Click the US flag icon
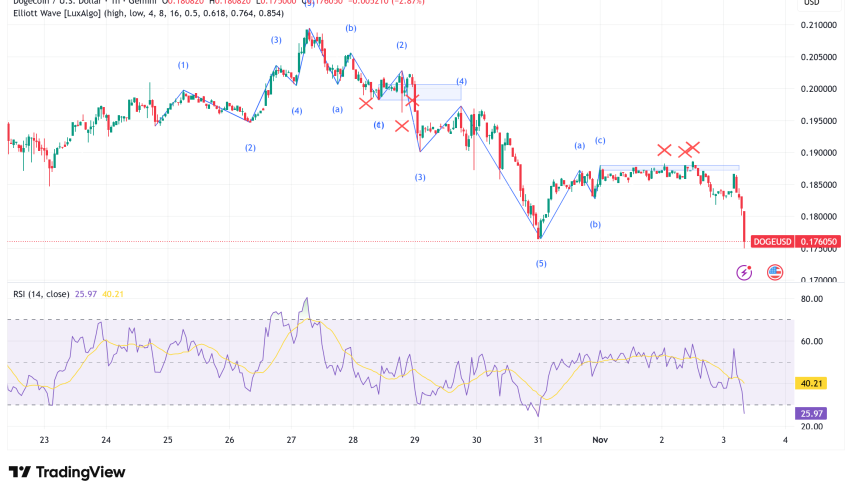This screenshot has height=485, width=852. tap(775, 272)
